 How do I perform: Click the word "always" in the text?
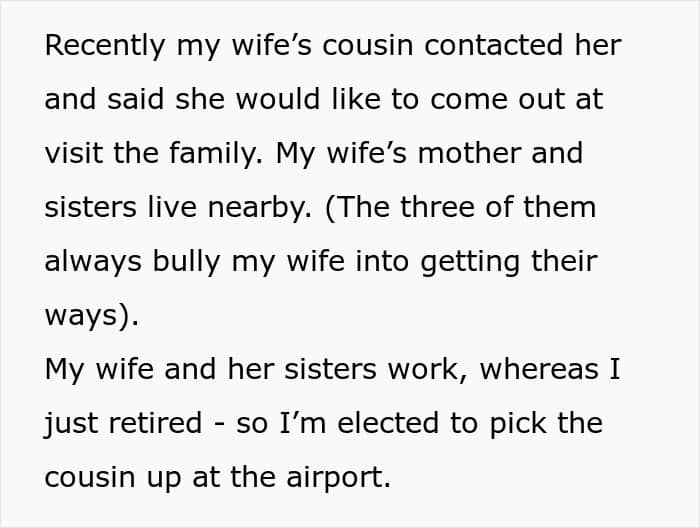point(95,262)
